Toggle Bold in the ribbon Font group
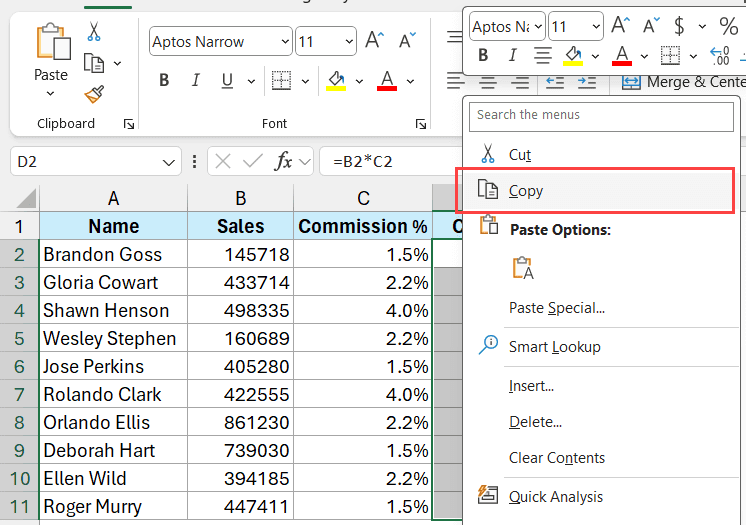The height and width of the screenshot is (525, 746). tap(164, 81)
